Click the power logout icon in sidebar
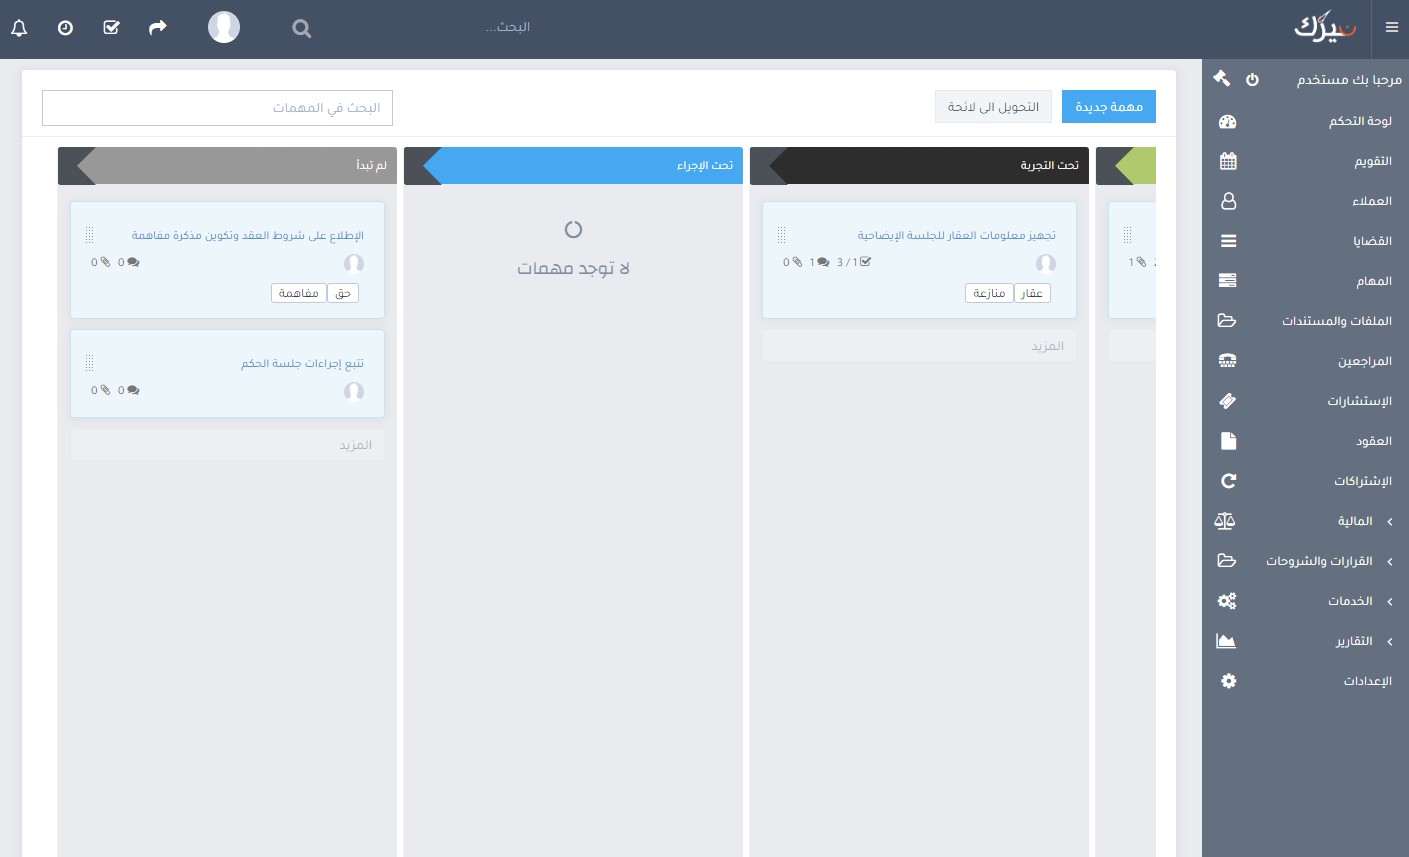 [1252, 79]
